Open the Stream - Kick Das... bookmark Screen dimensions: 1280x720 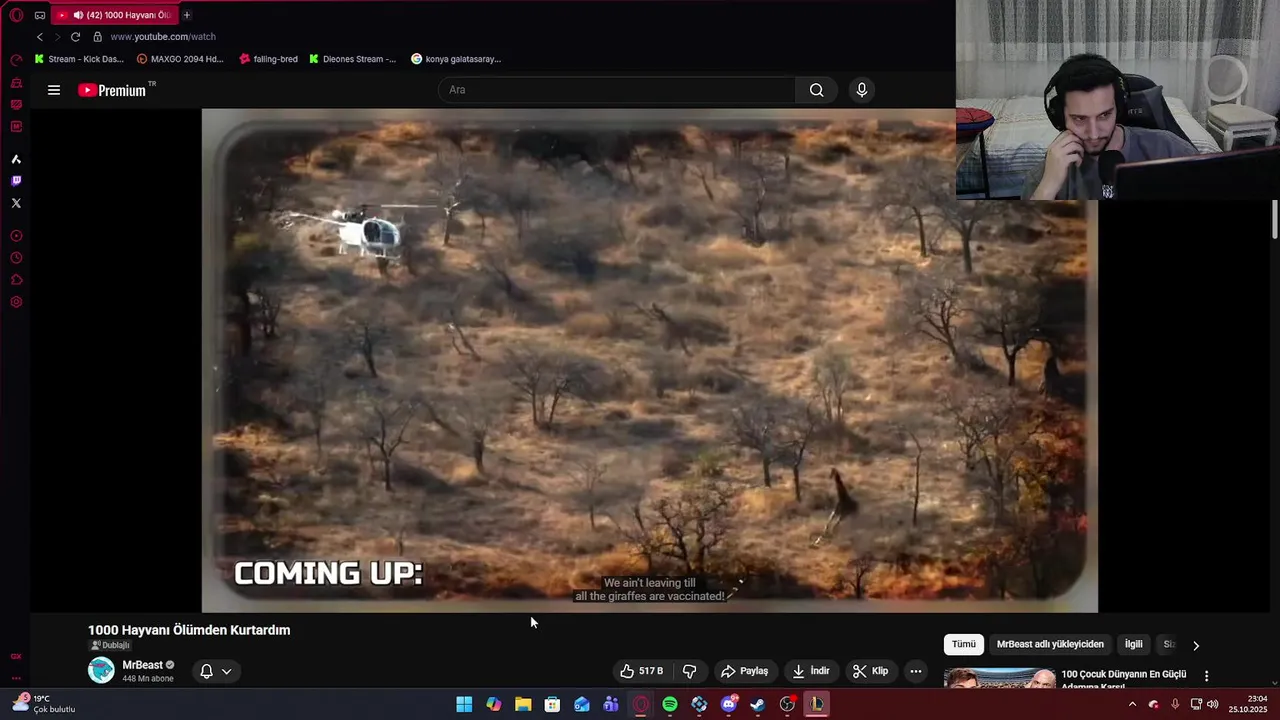[79, 59]
